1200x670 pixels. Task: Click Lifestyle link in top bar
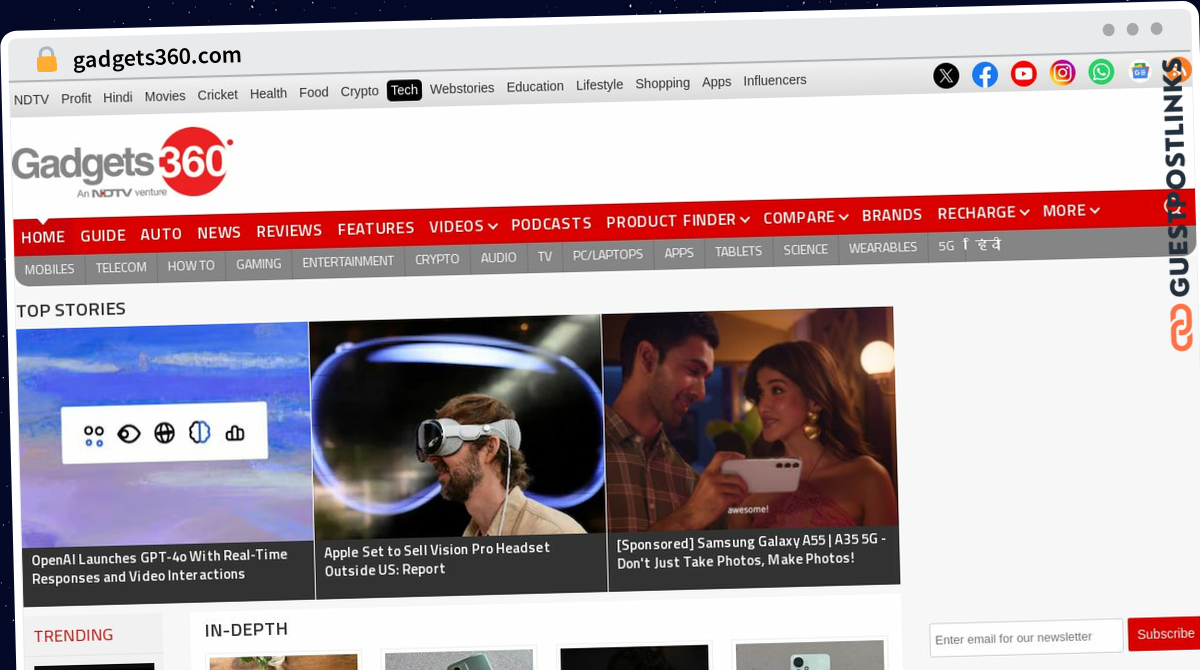point(599,85)
